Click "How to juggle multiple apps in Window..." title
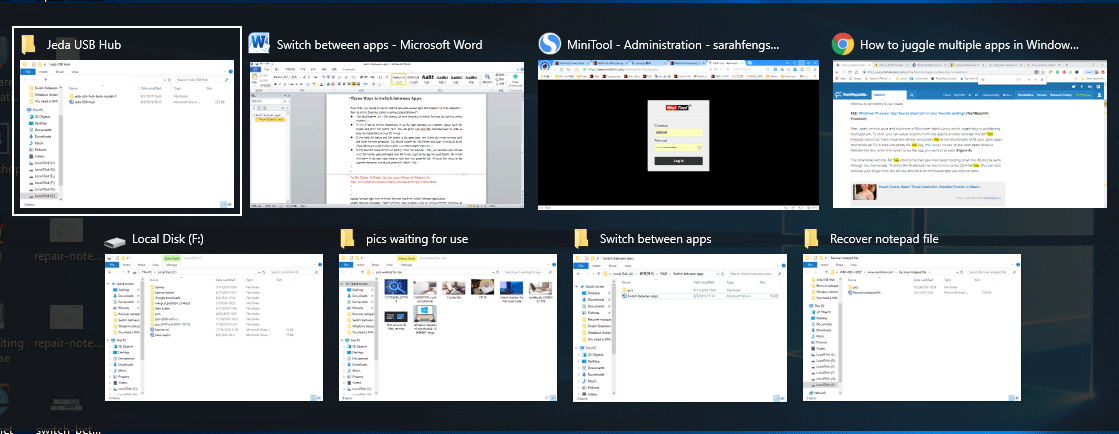 click(969, 45)
